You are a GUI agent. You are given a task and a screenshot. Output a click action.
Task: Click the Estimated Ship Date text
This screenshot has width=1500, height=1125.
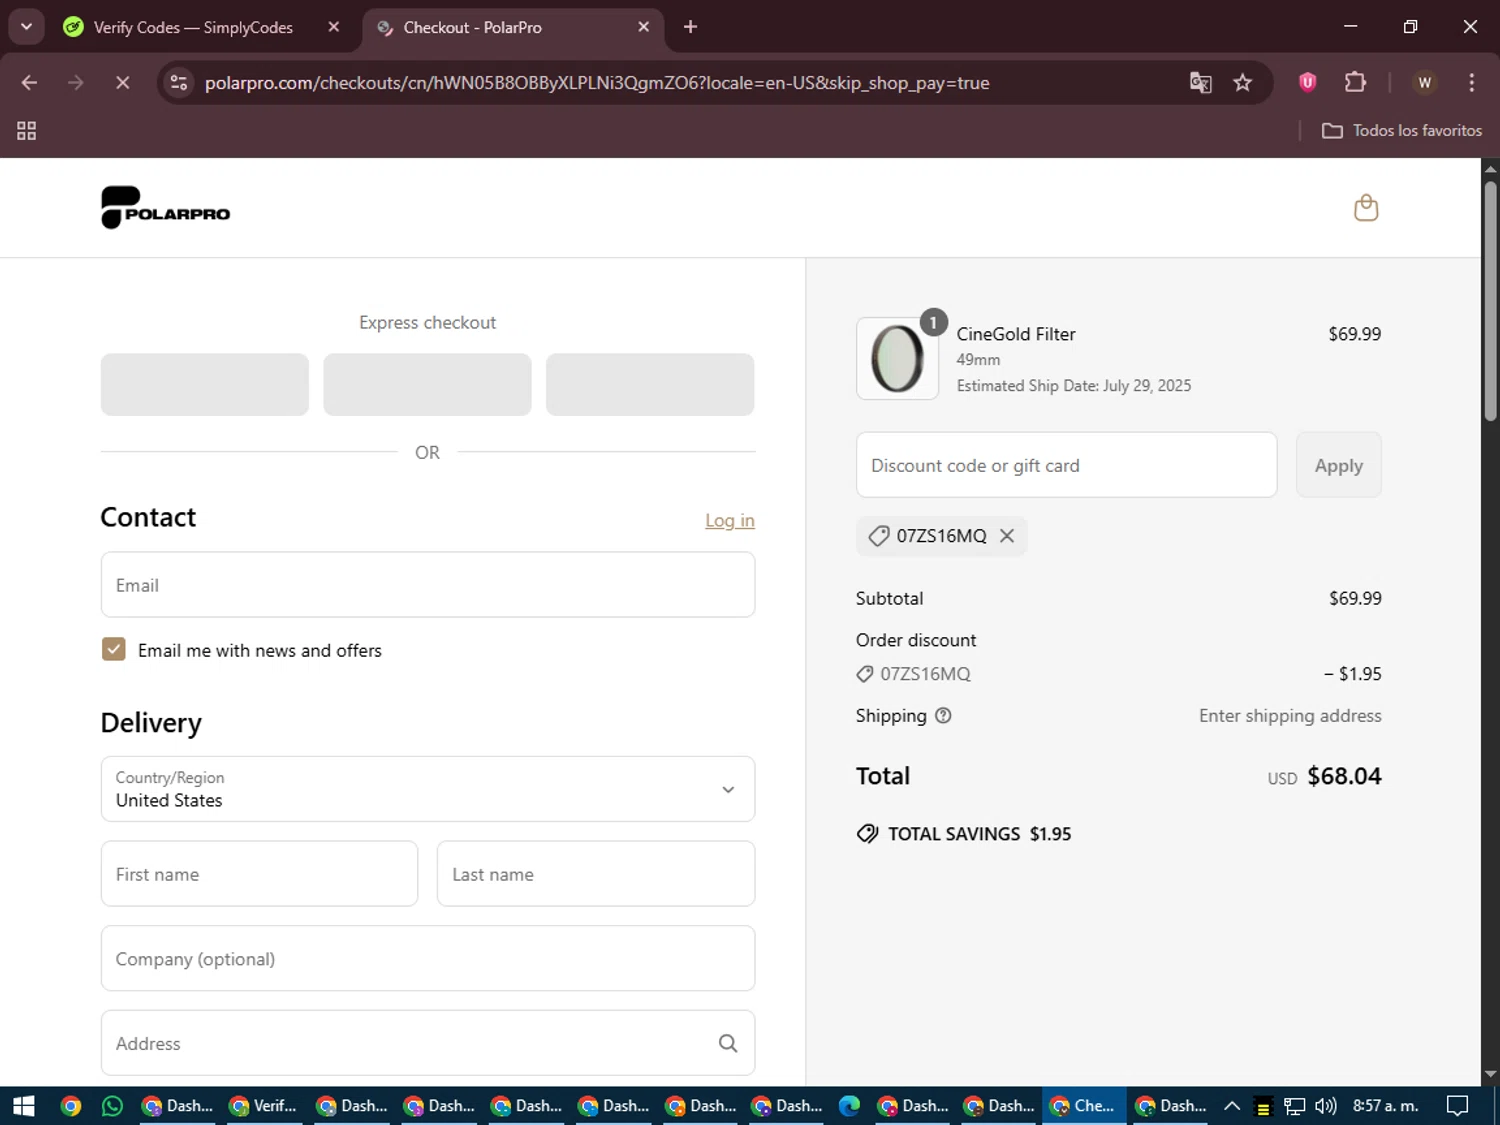(1074, 386)
